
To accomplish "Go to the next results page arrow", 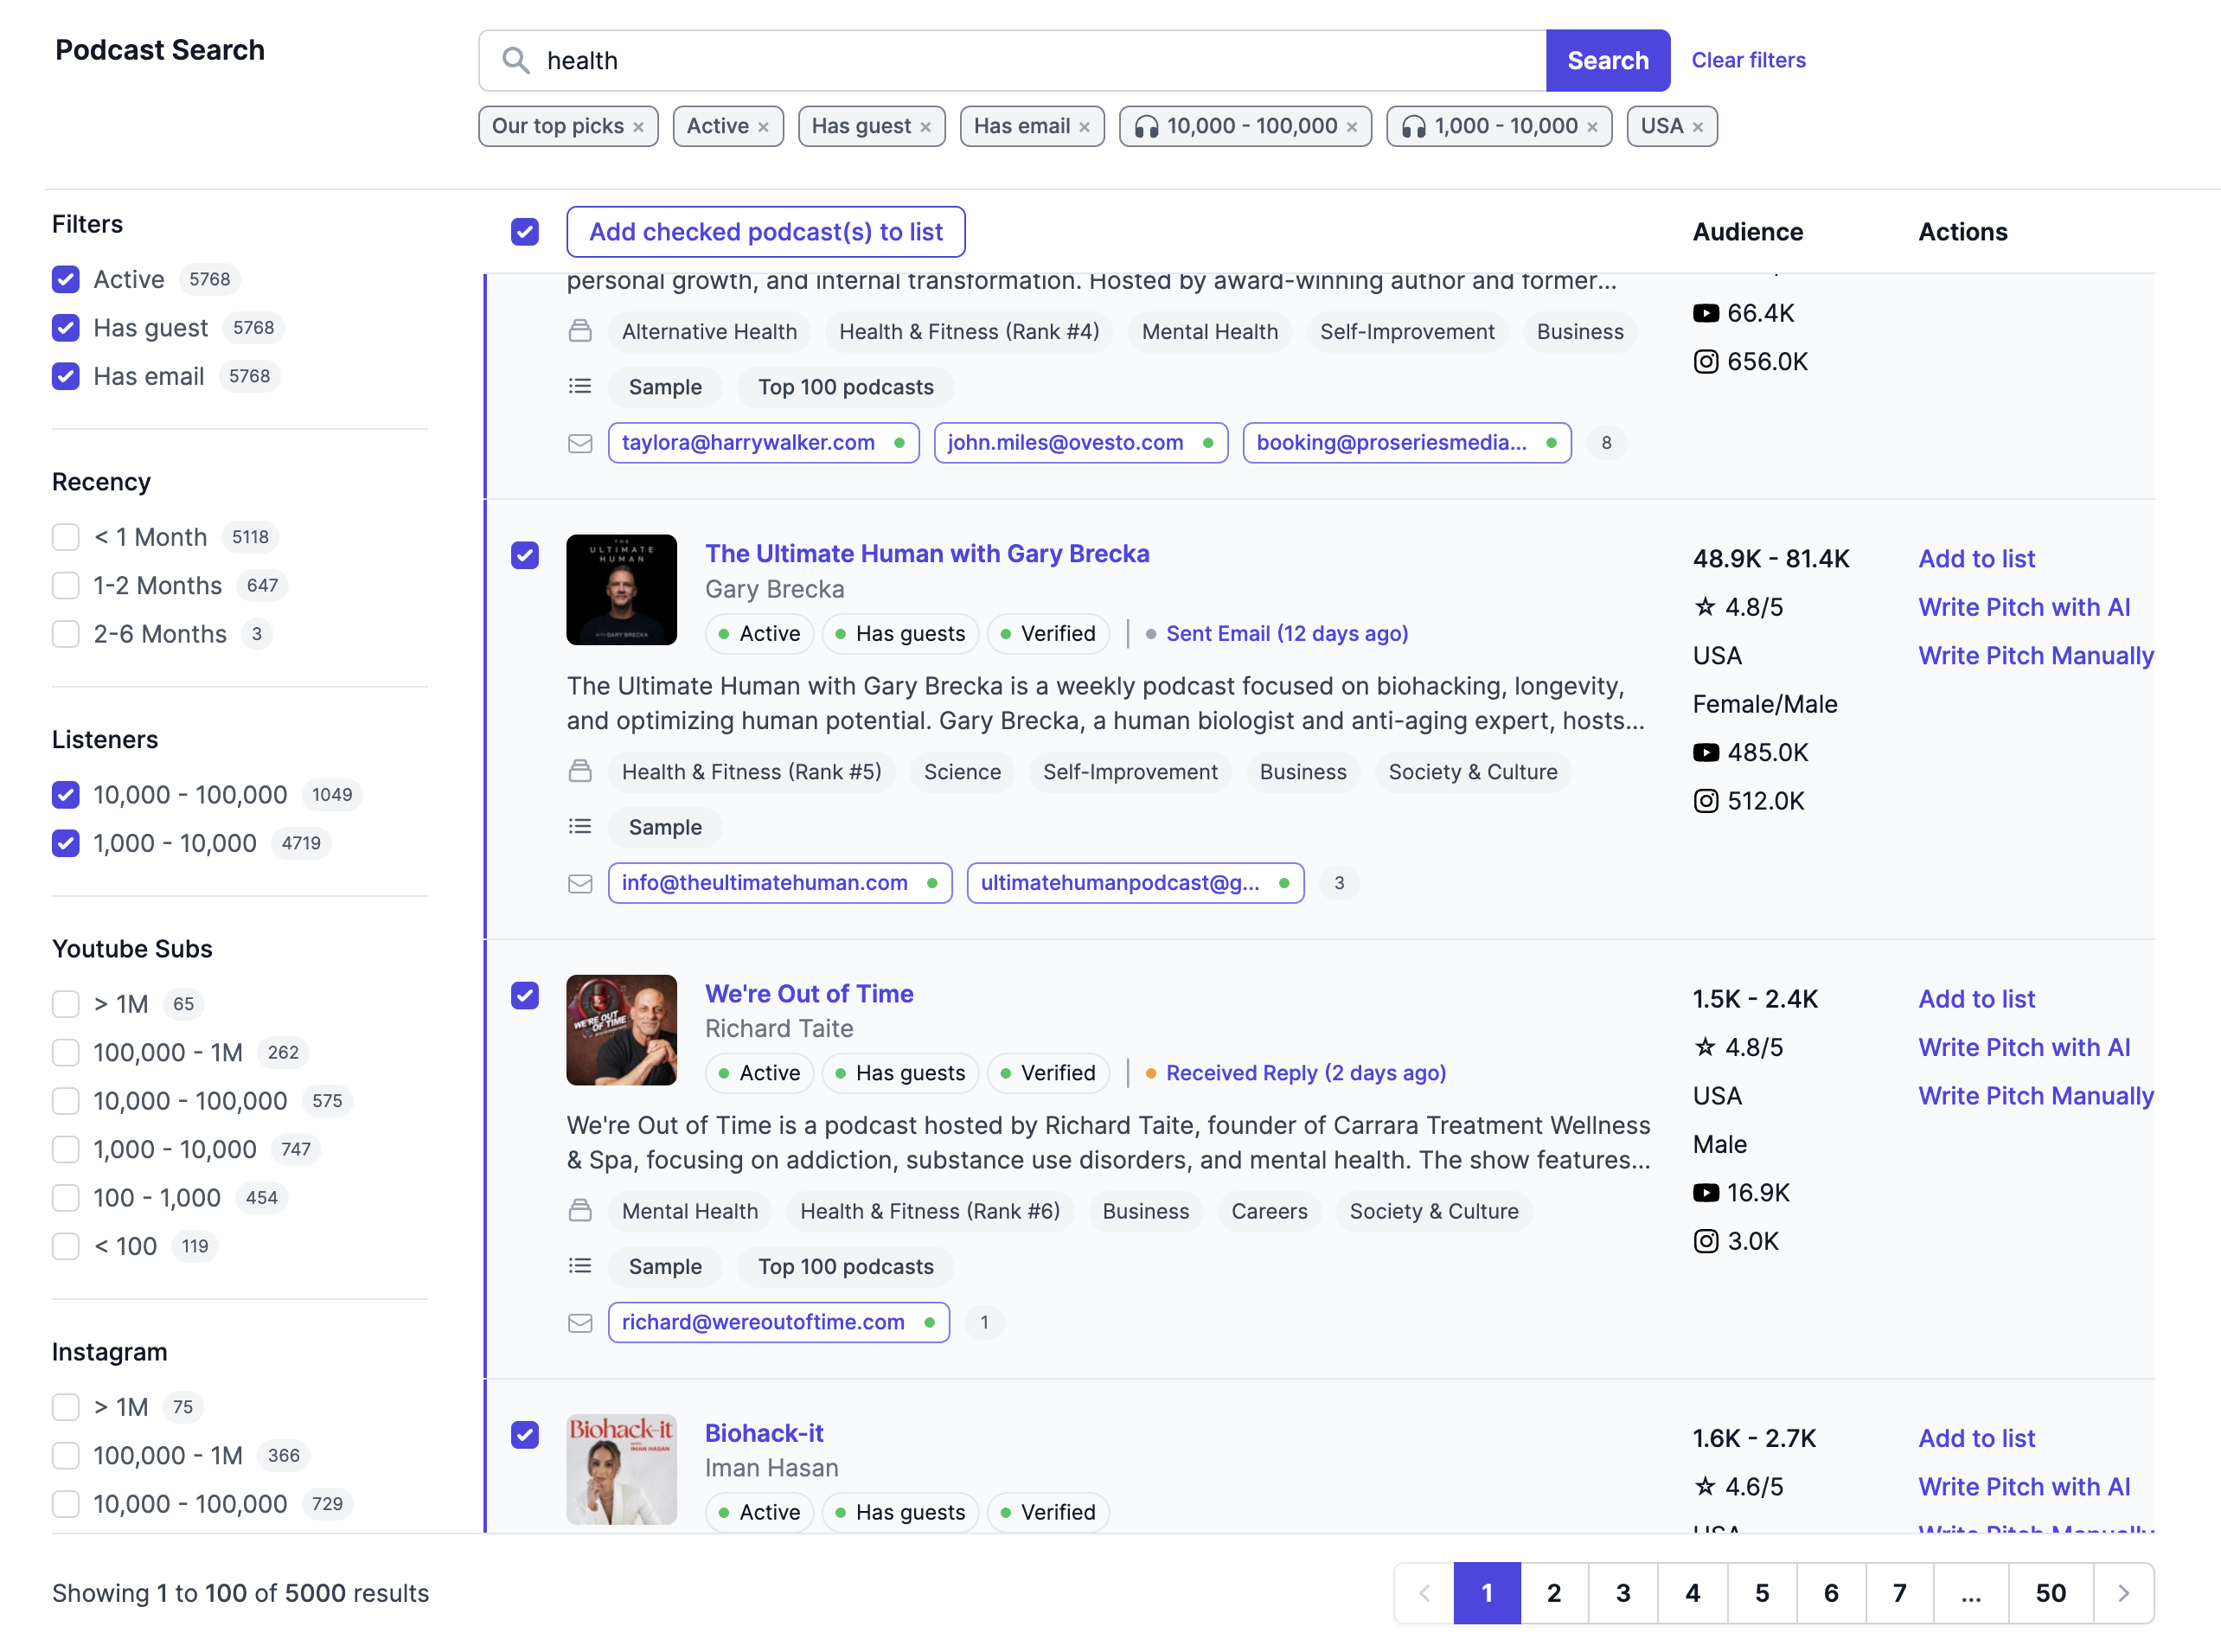I will (2122, 1593).
